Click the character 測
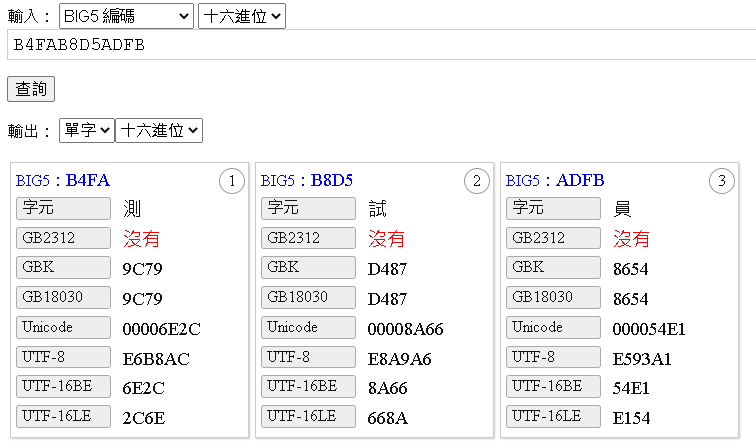The image size is (756, 448). pyautogui.click(x=132, y=209)
